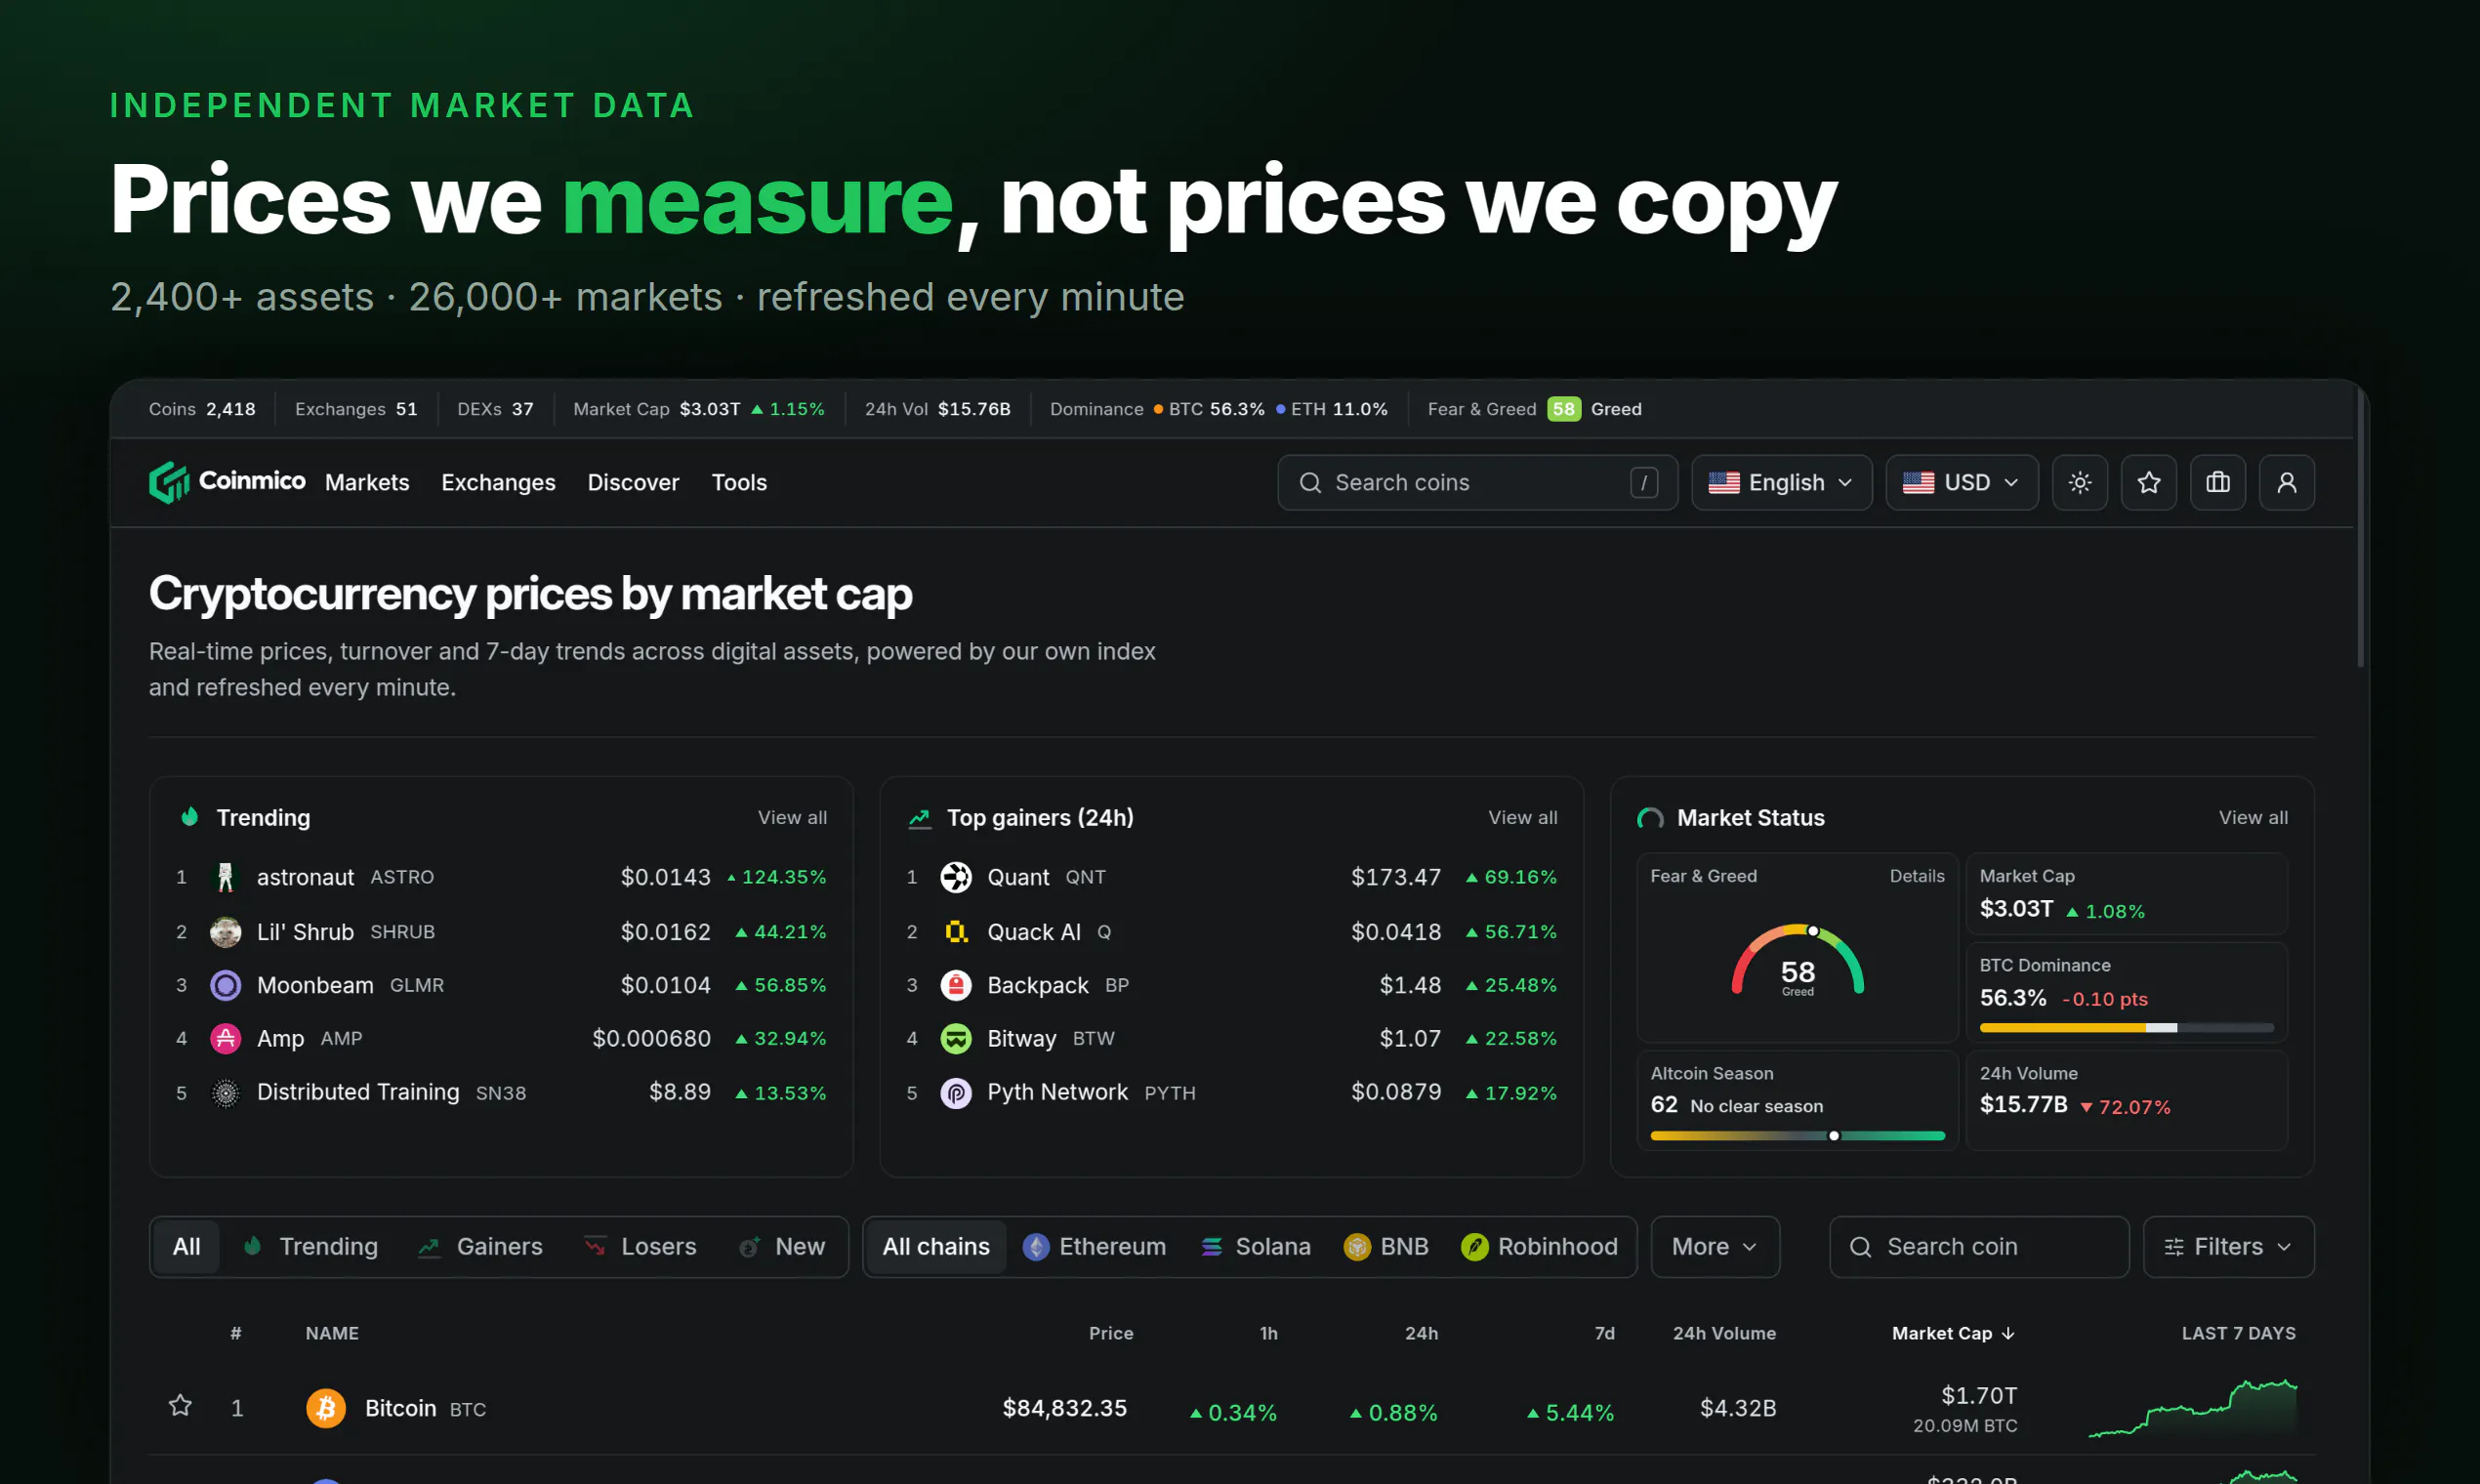
Task: Click the Coinmico logo
Action: click(227, 482)
